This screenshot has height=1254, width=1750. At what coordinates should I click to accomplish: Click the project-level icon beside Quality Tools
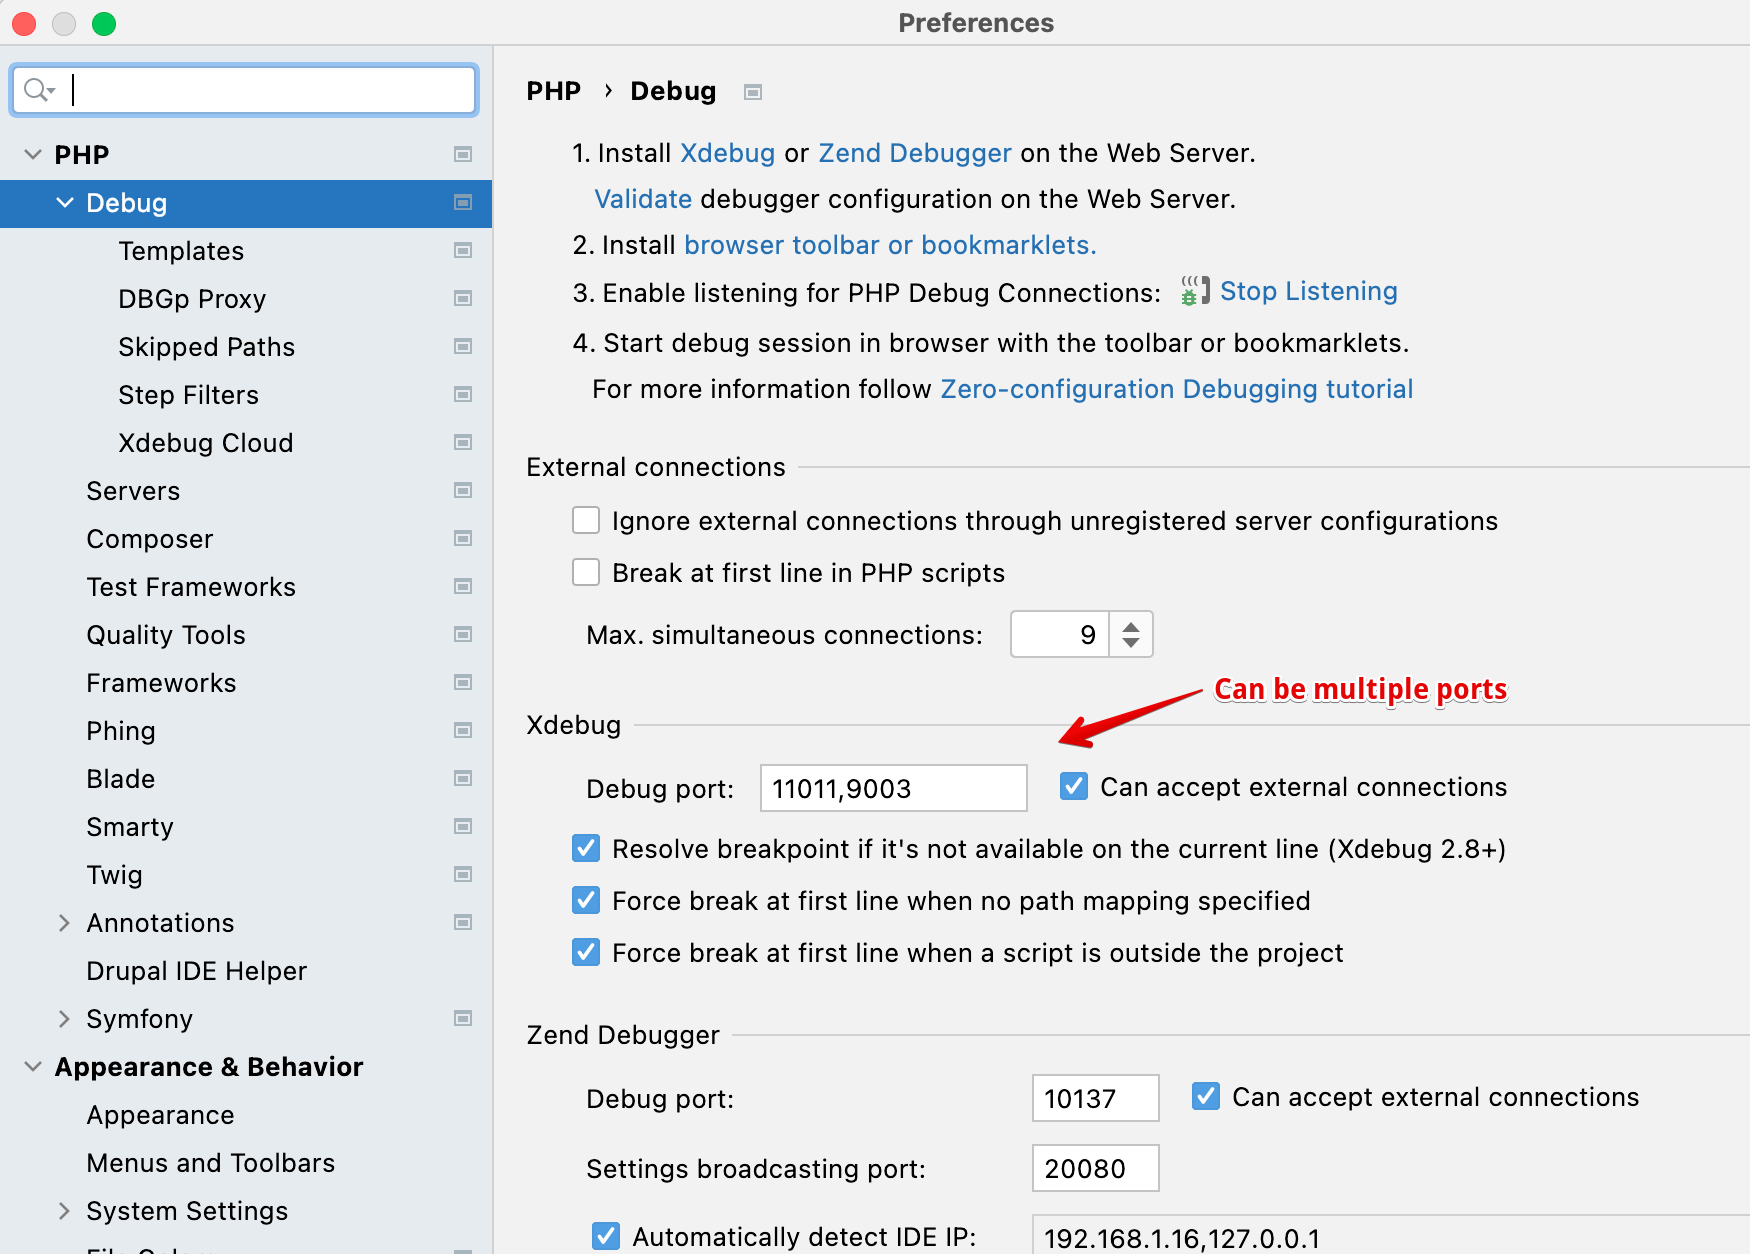[x=463, y=634]
